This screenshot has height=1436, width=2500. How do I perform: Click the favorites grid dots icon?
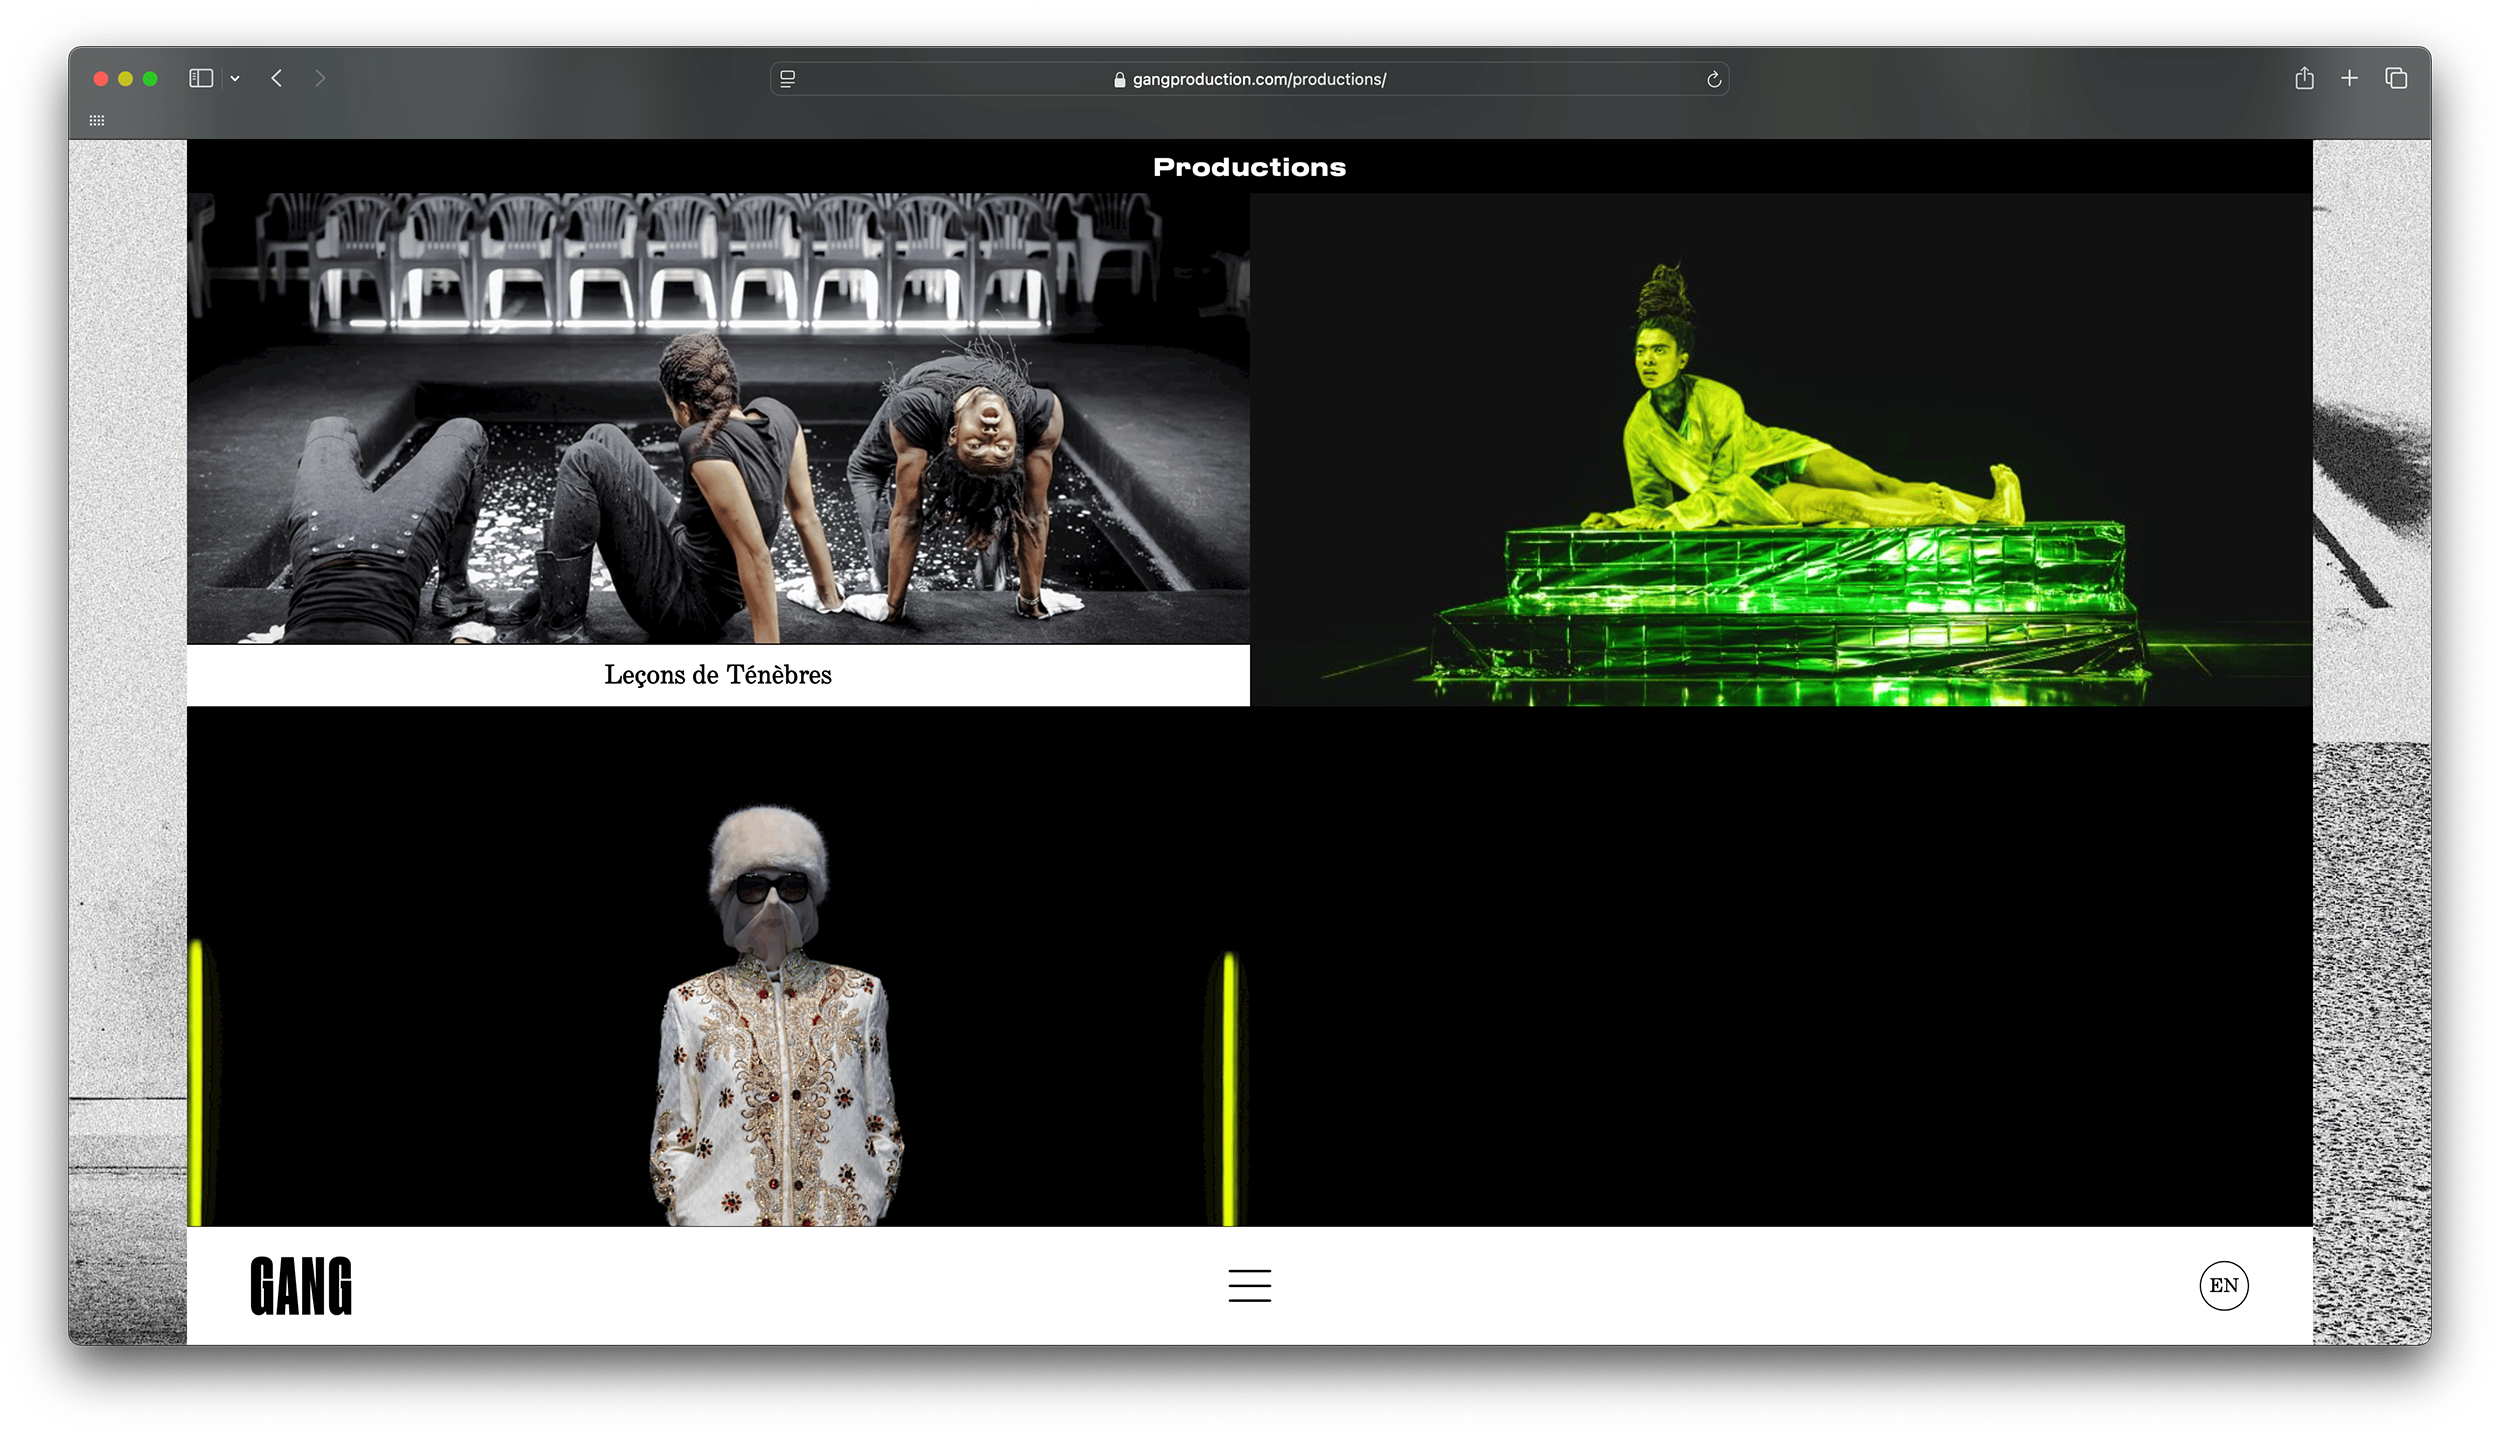tap(97, 121)
